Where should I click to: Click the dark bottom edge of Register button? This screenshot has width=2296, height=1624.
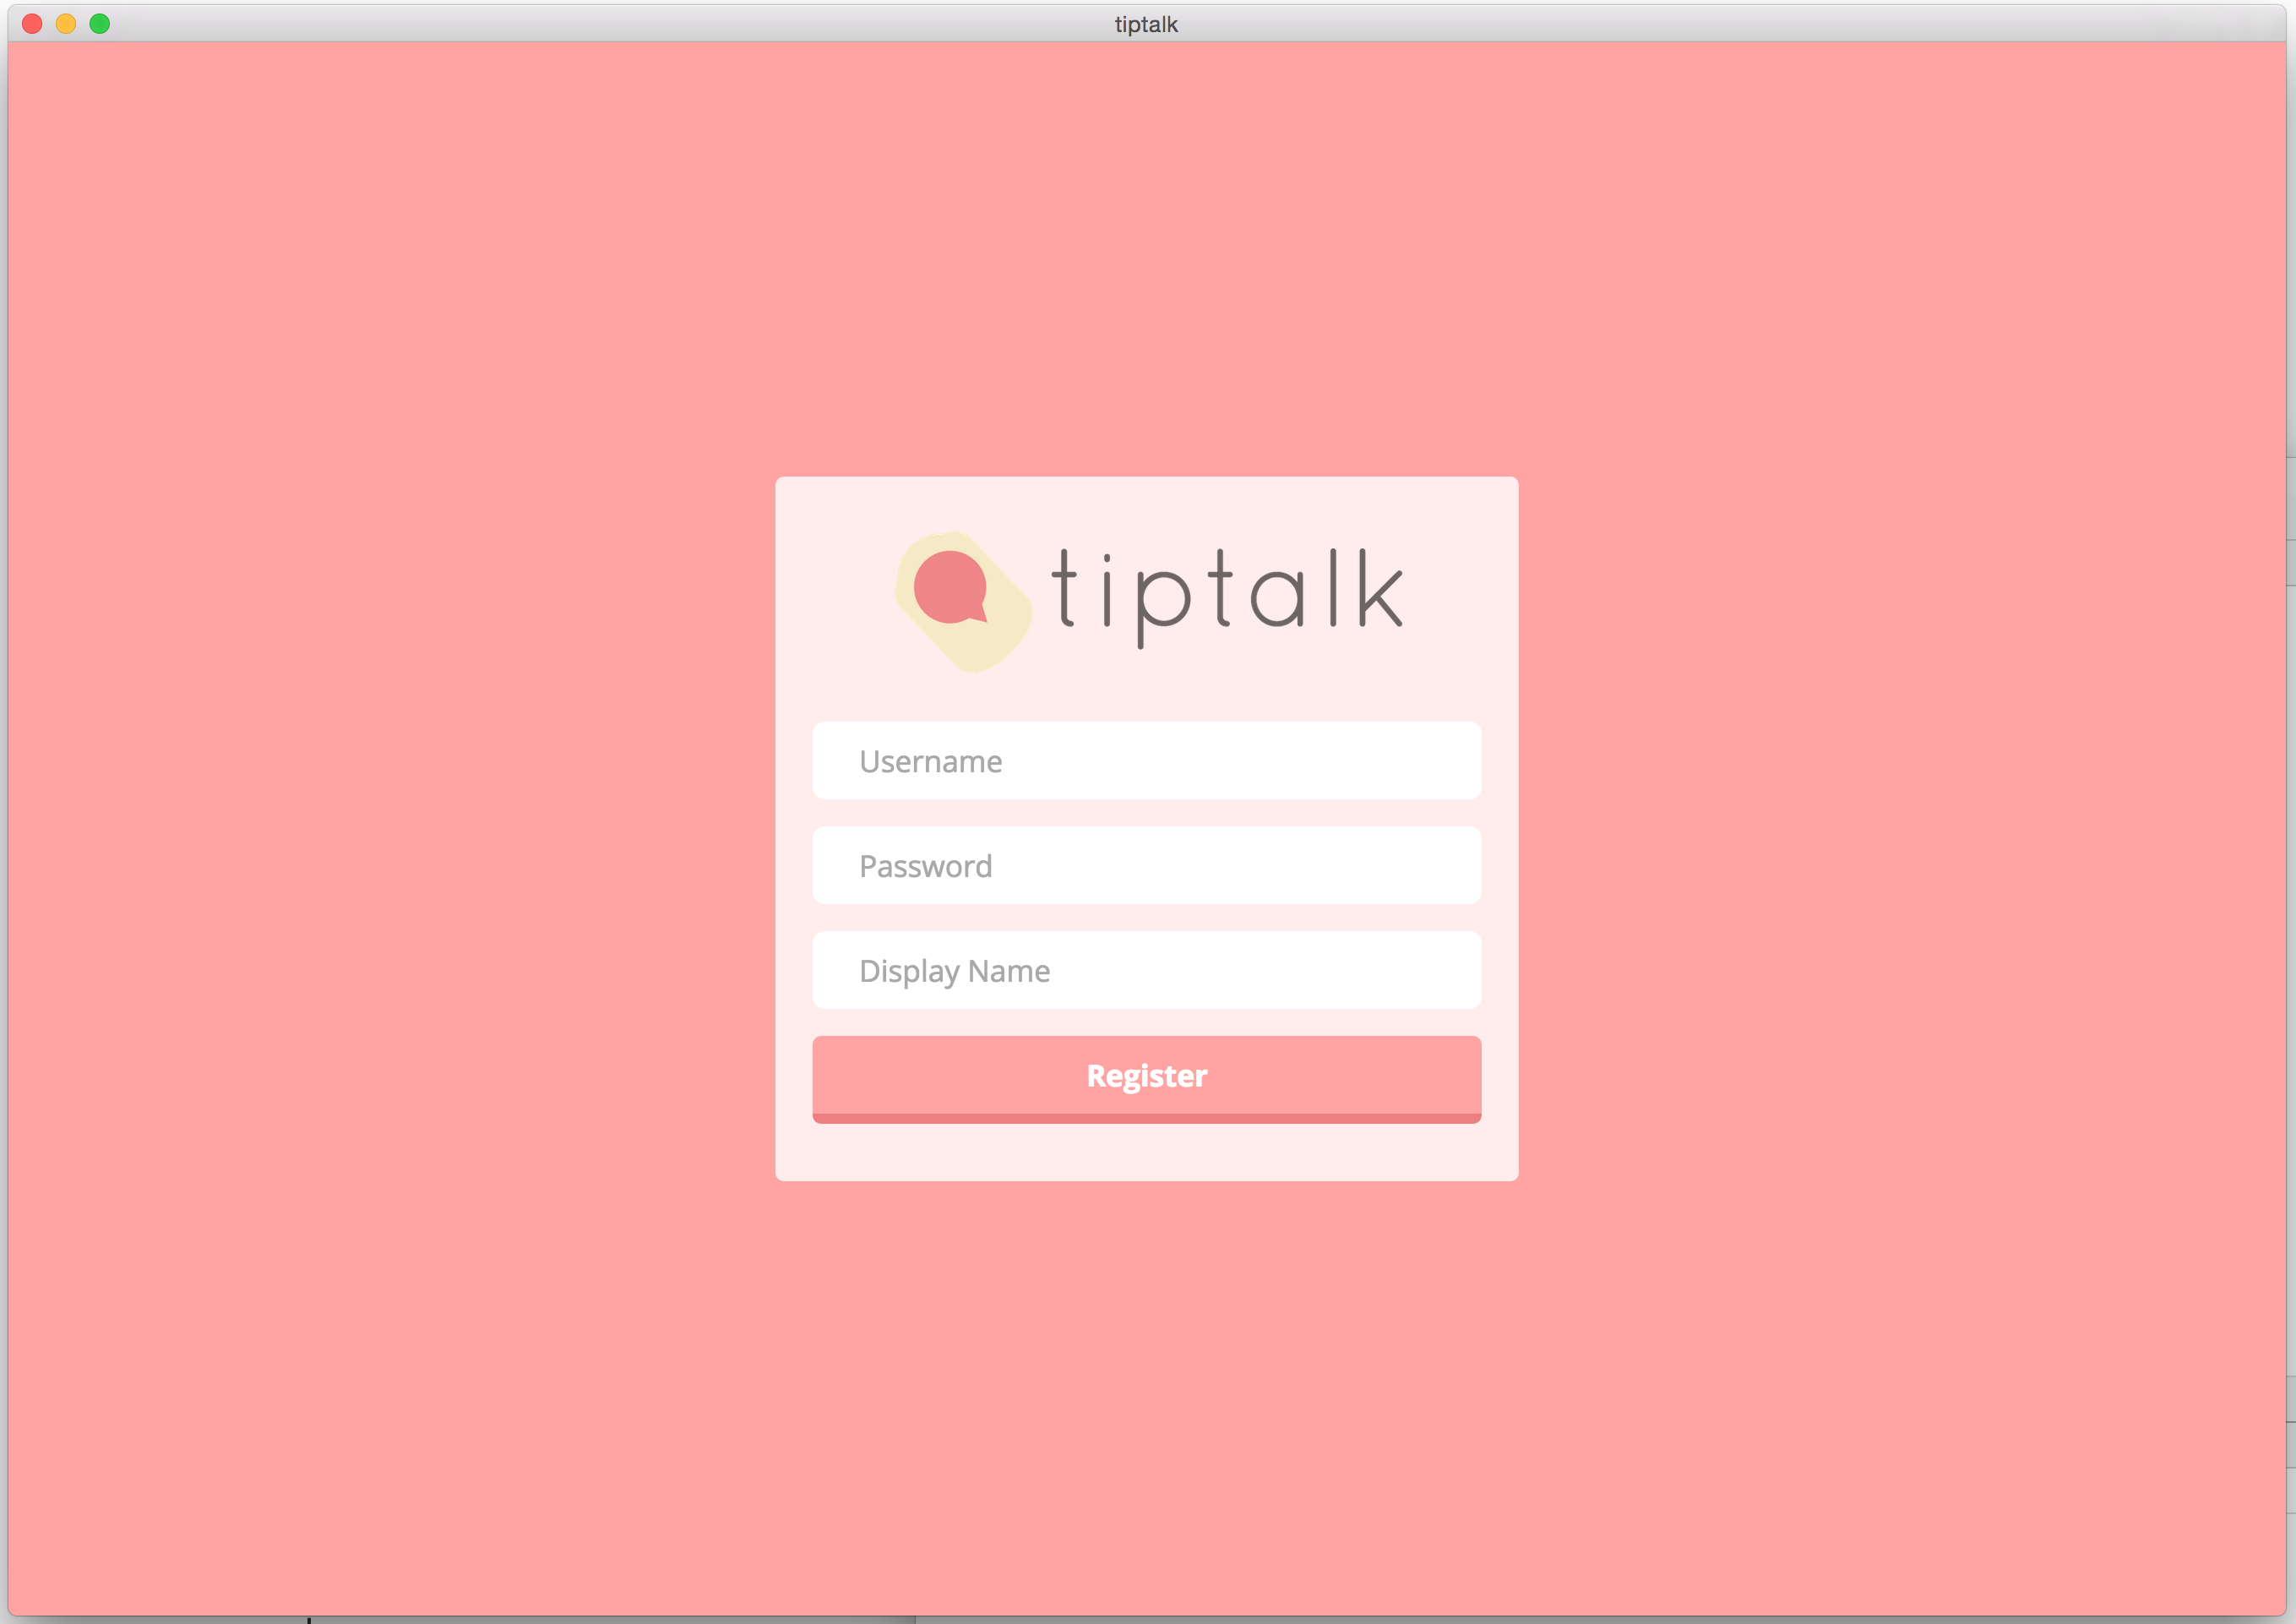(x=1147, y=1119)
